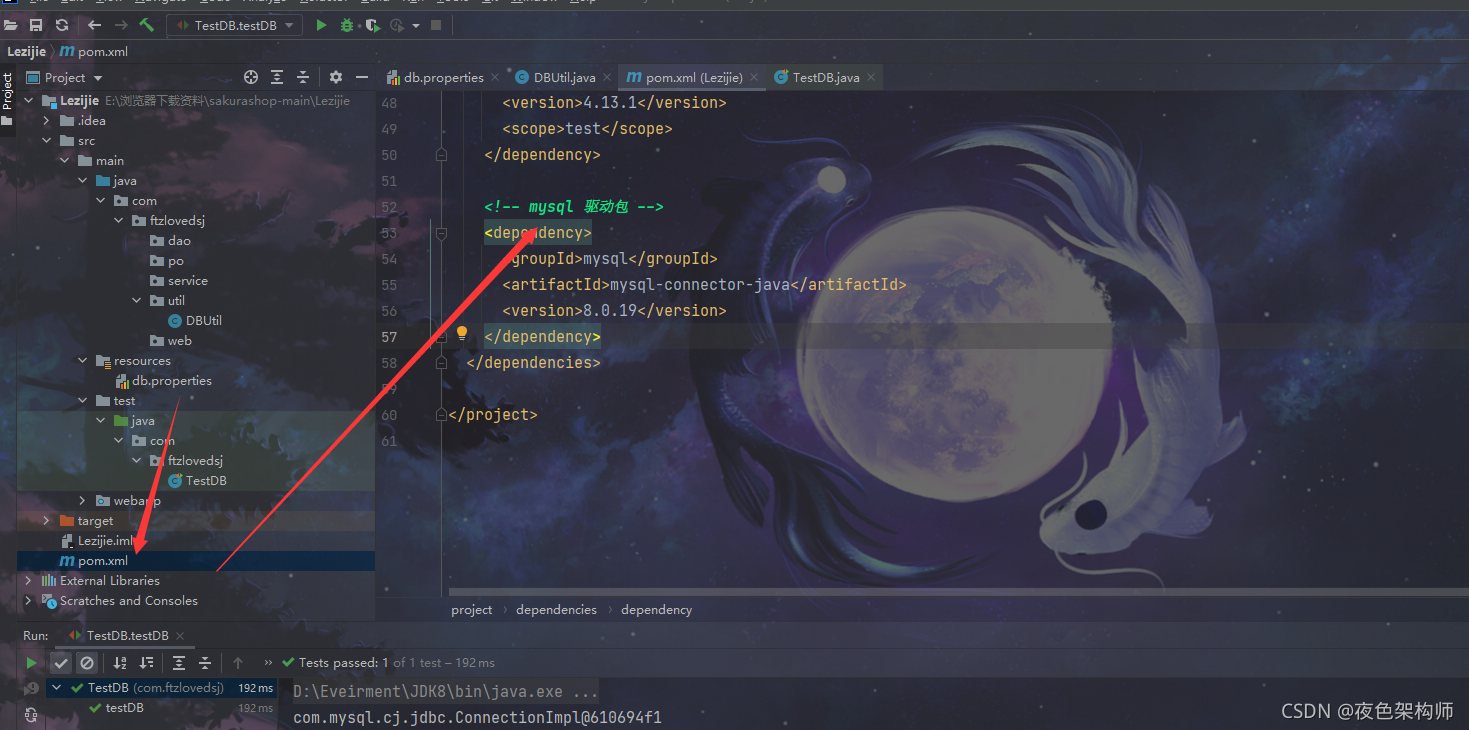The image size is (1469, 730).
Task: Click the previous failed test up arrow
Action: pos(238,662)
